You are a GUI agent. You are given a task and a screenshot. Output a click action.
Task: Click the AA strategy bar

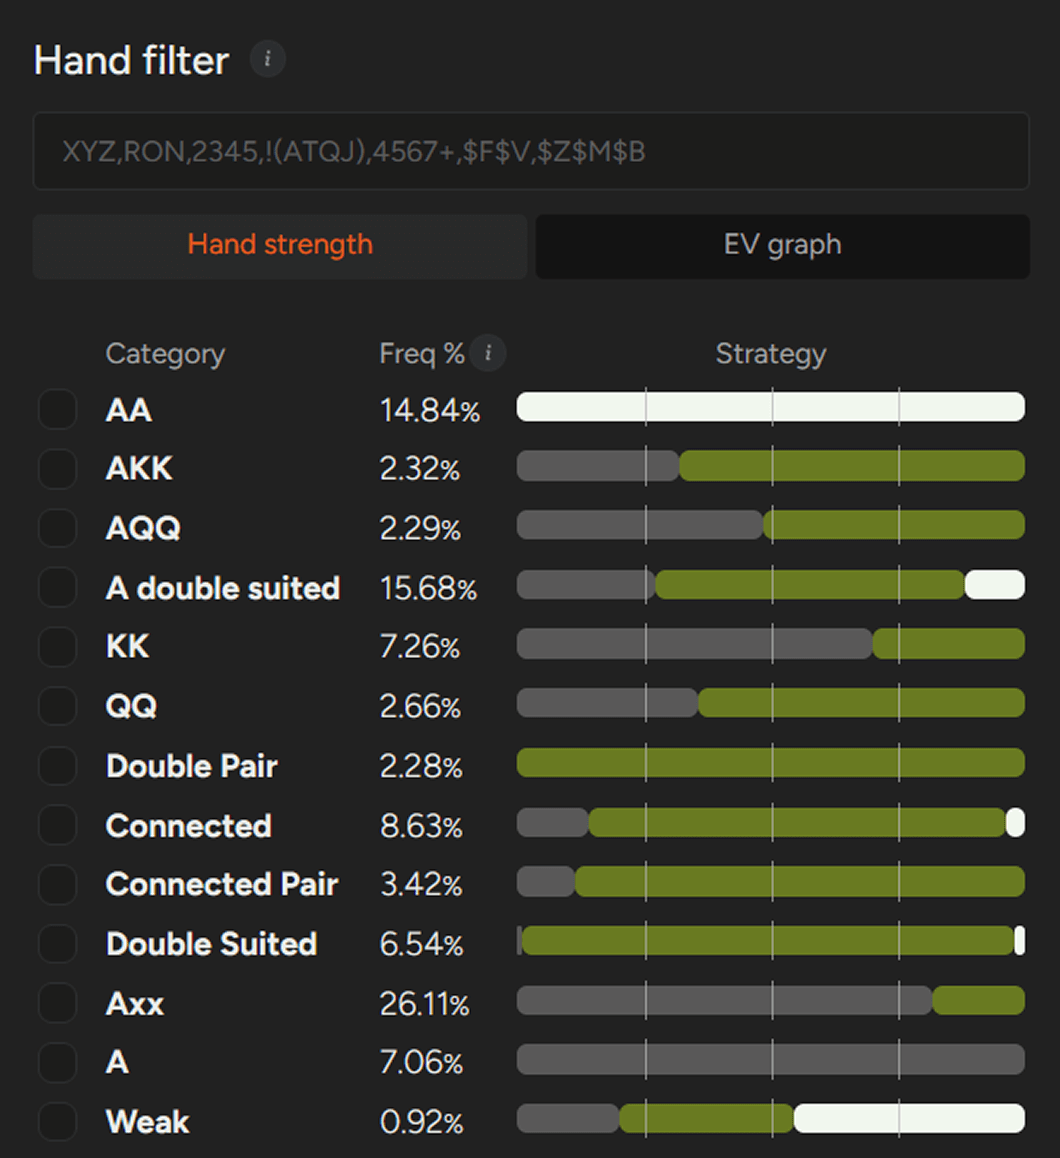[x=770, y=407]
